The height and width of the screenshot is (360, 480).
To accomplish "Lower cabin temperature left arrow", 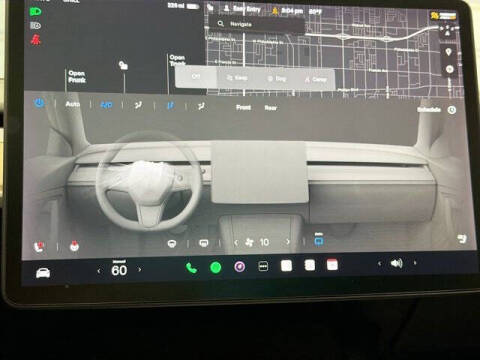I will 99,271.
